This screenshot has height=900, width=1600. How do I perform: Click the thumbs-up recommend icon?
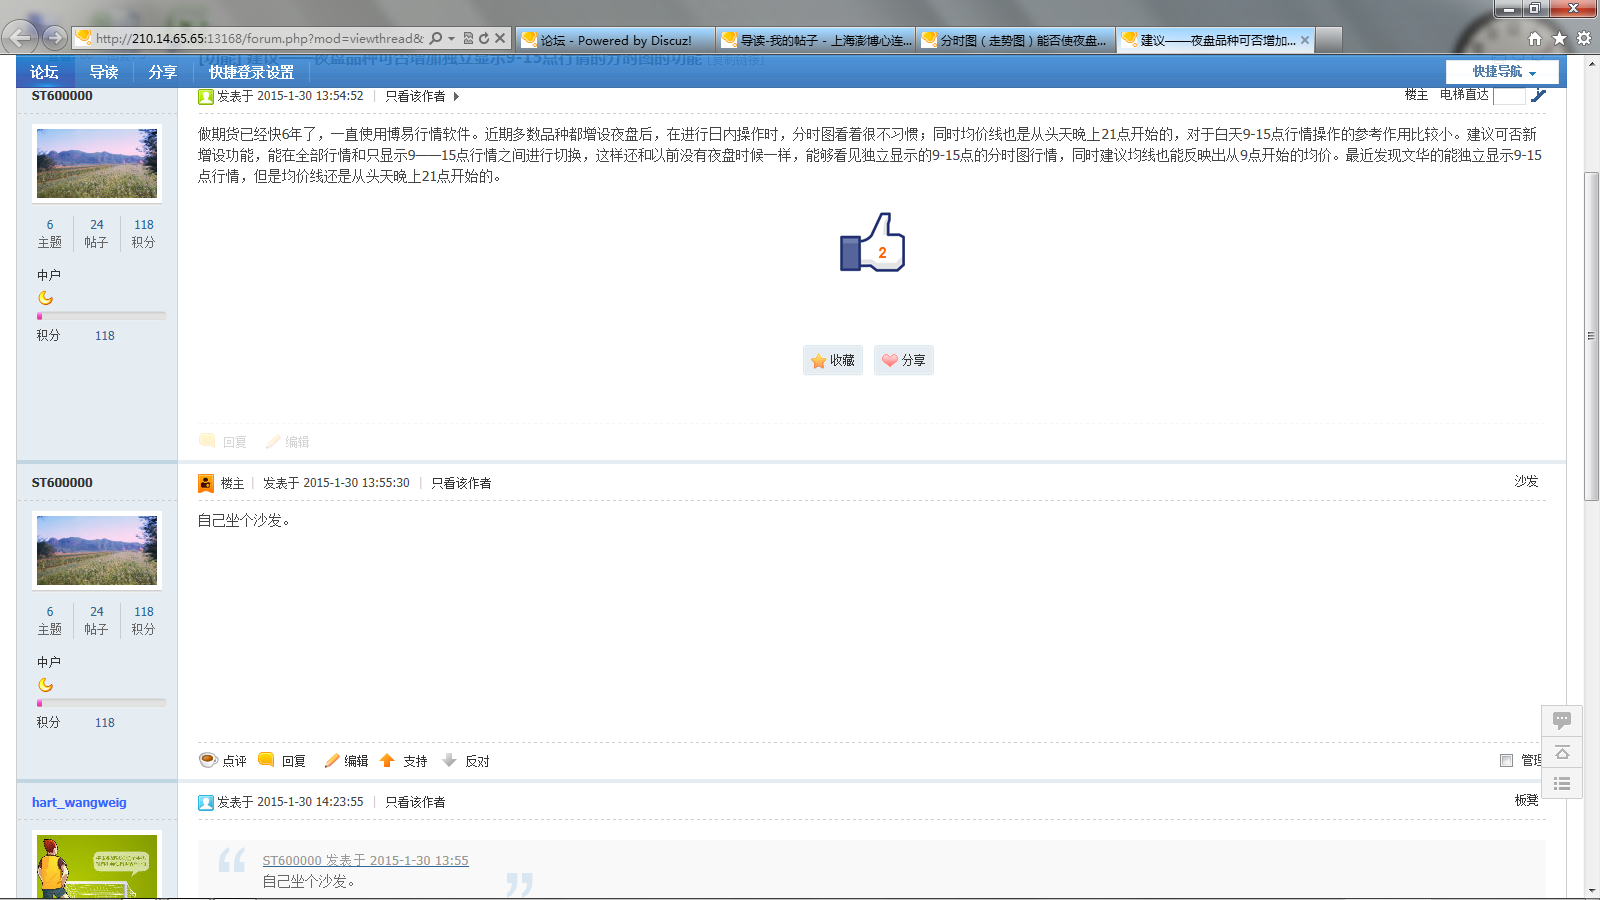(872, 243)
